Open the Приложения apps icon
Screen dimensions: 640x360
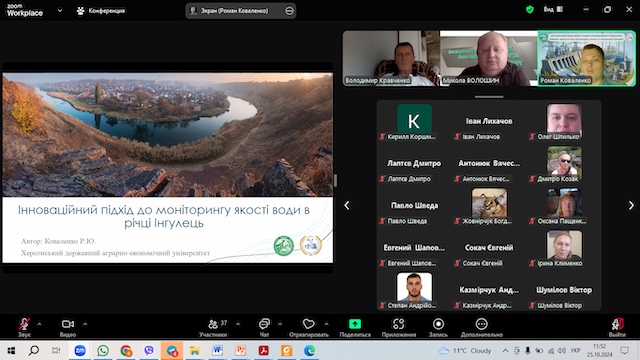pyautogui.click(x=398, y=324)
